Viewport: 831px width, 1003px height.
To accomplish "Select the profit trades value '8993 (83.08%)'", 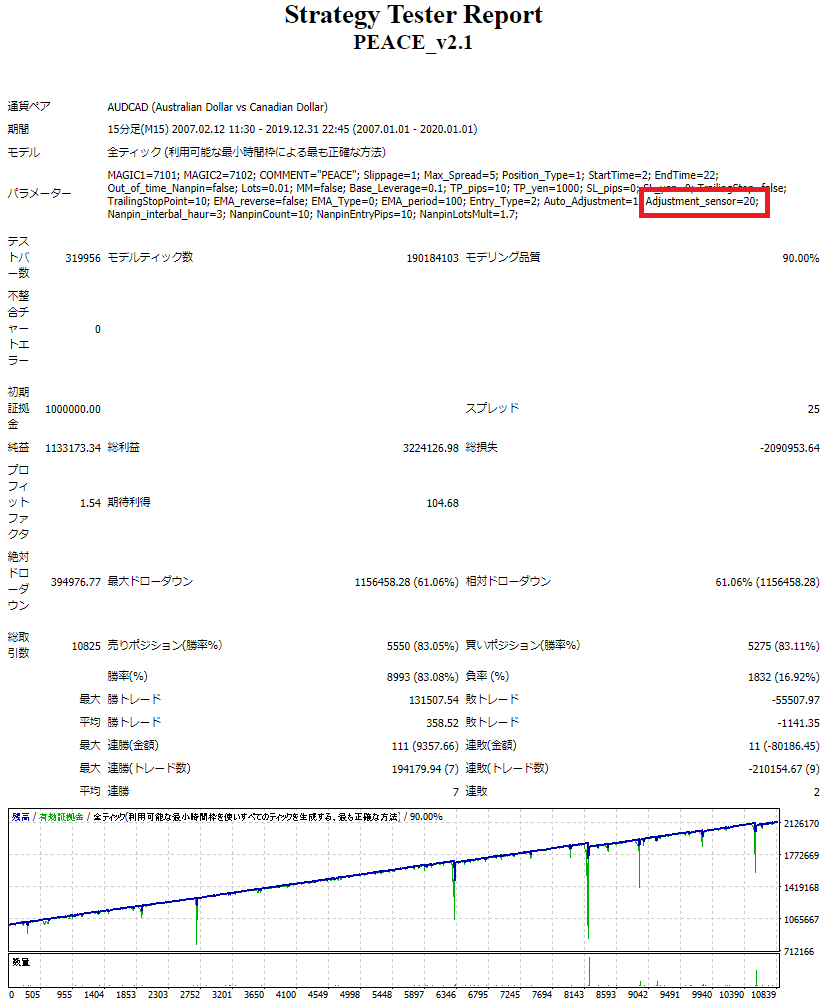I will (423, 677).
